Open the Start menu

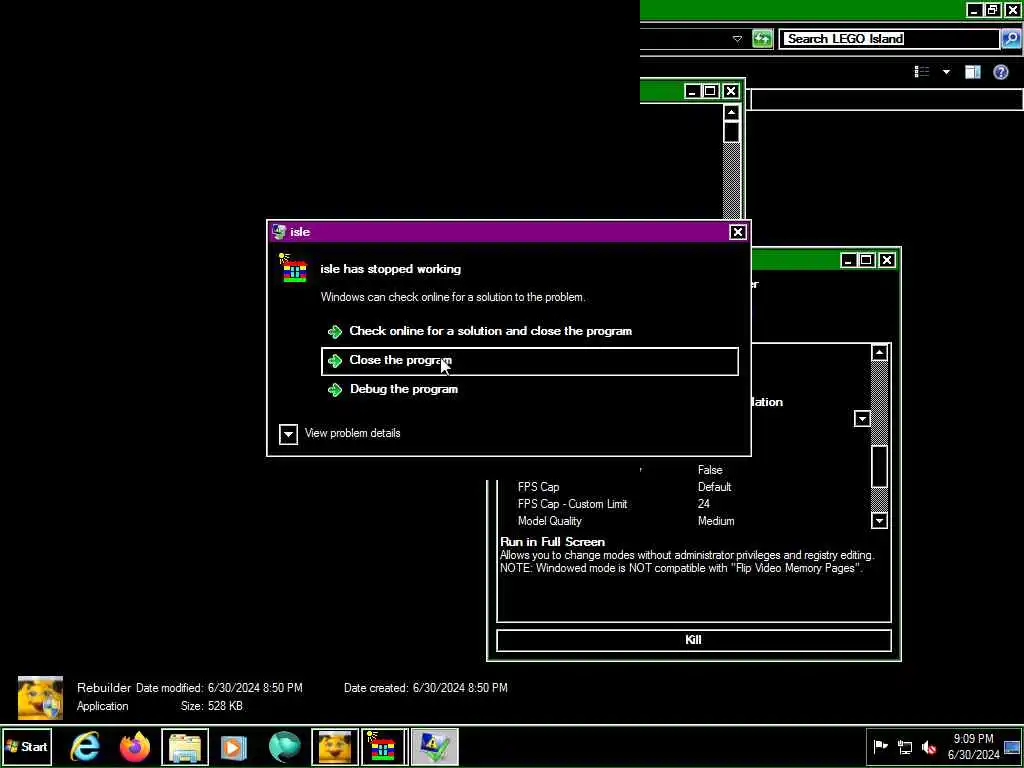click(26, 746)
